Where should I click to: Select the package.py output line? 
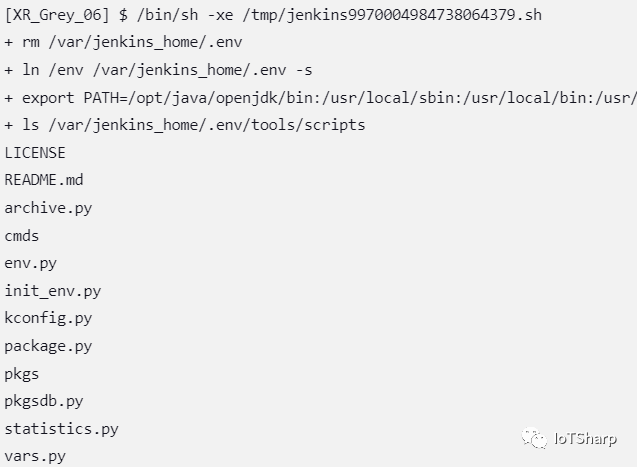pos(48,346)
